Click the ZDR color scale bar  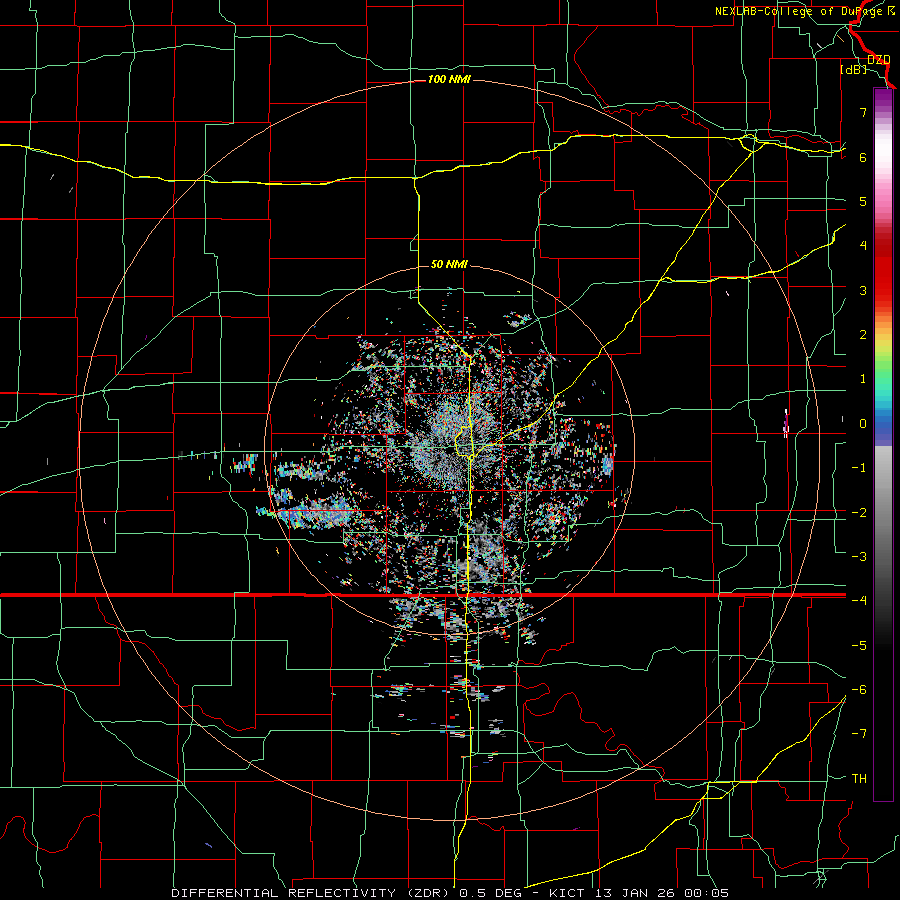[x=883, y=444]
